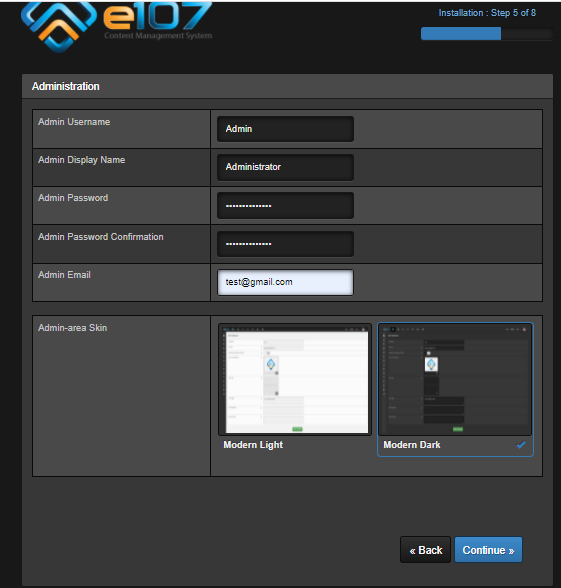
Task: Focus the Admin Display Name field
Action: (x=285, y=167)
